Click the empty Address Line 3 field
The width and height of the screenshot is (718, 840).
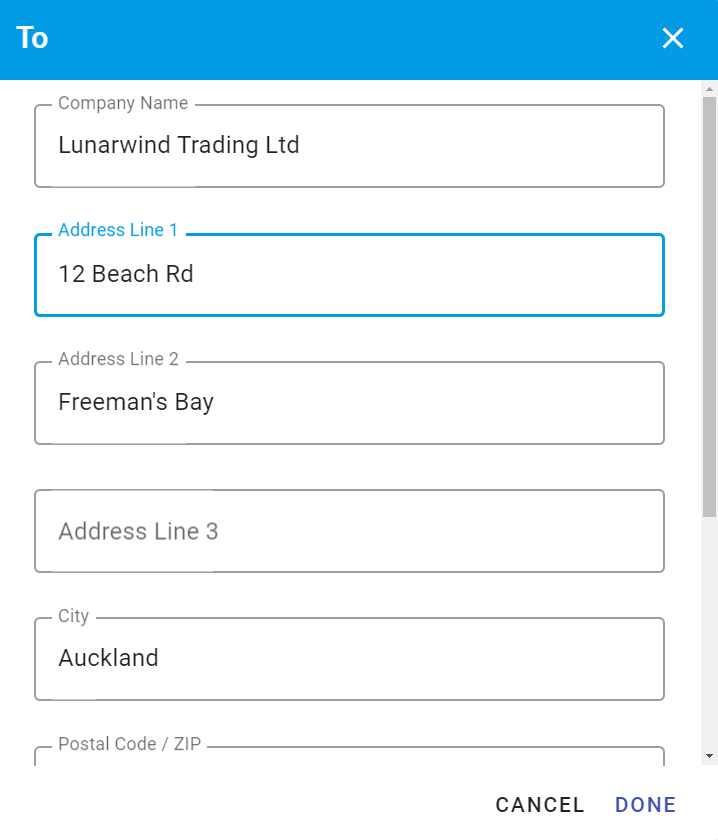coord(349,531)
